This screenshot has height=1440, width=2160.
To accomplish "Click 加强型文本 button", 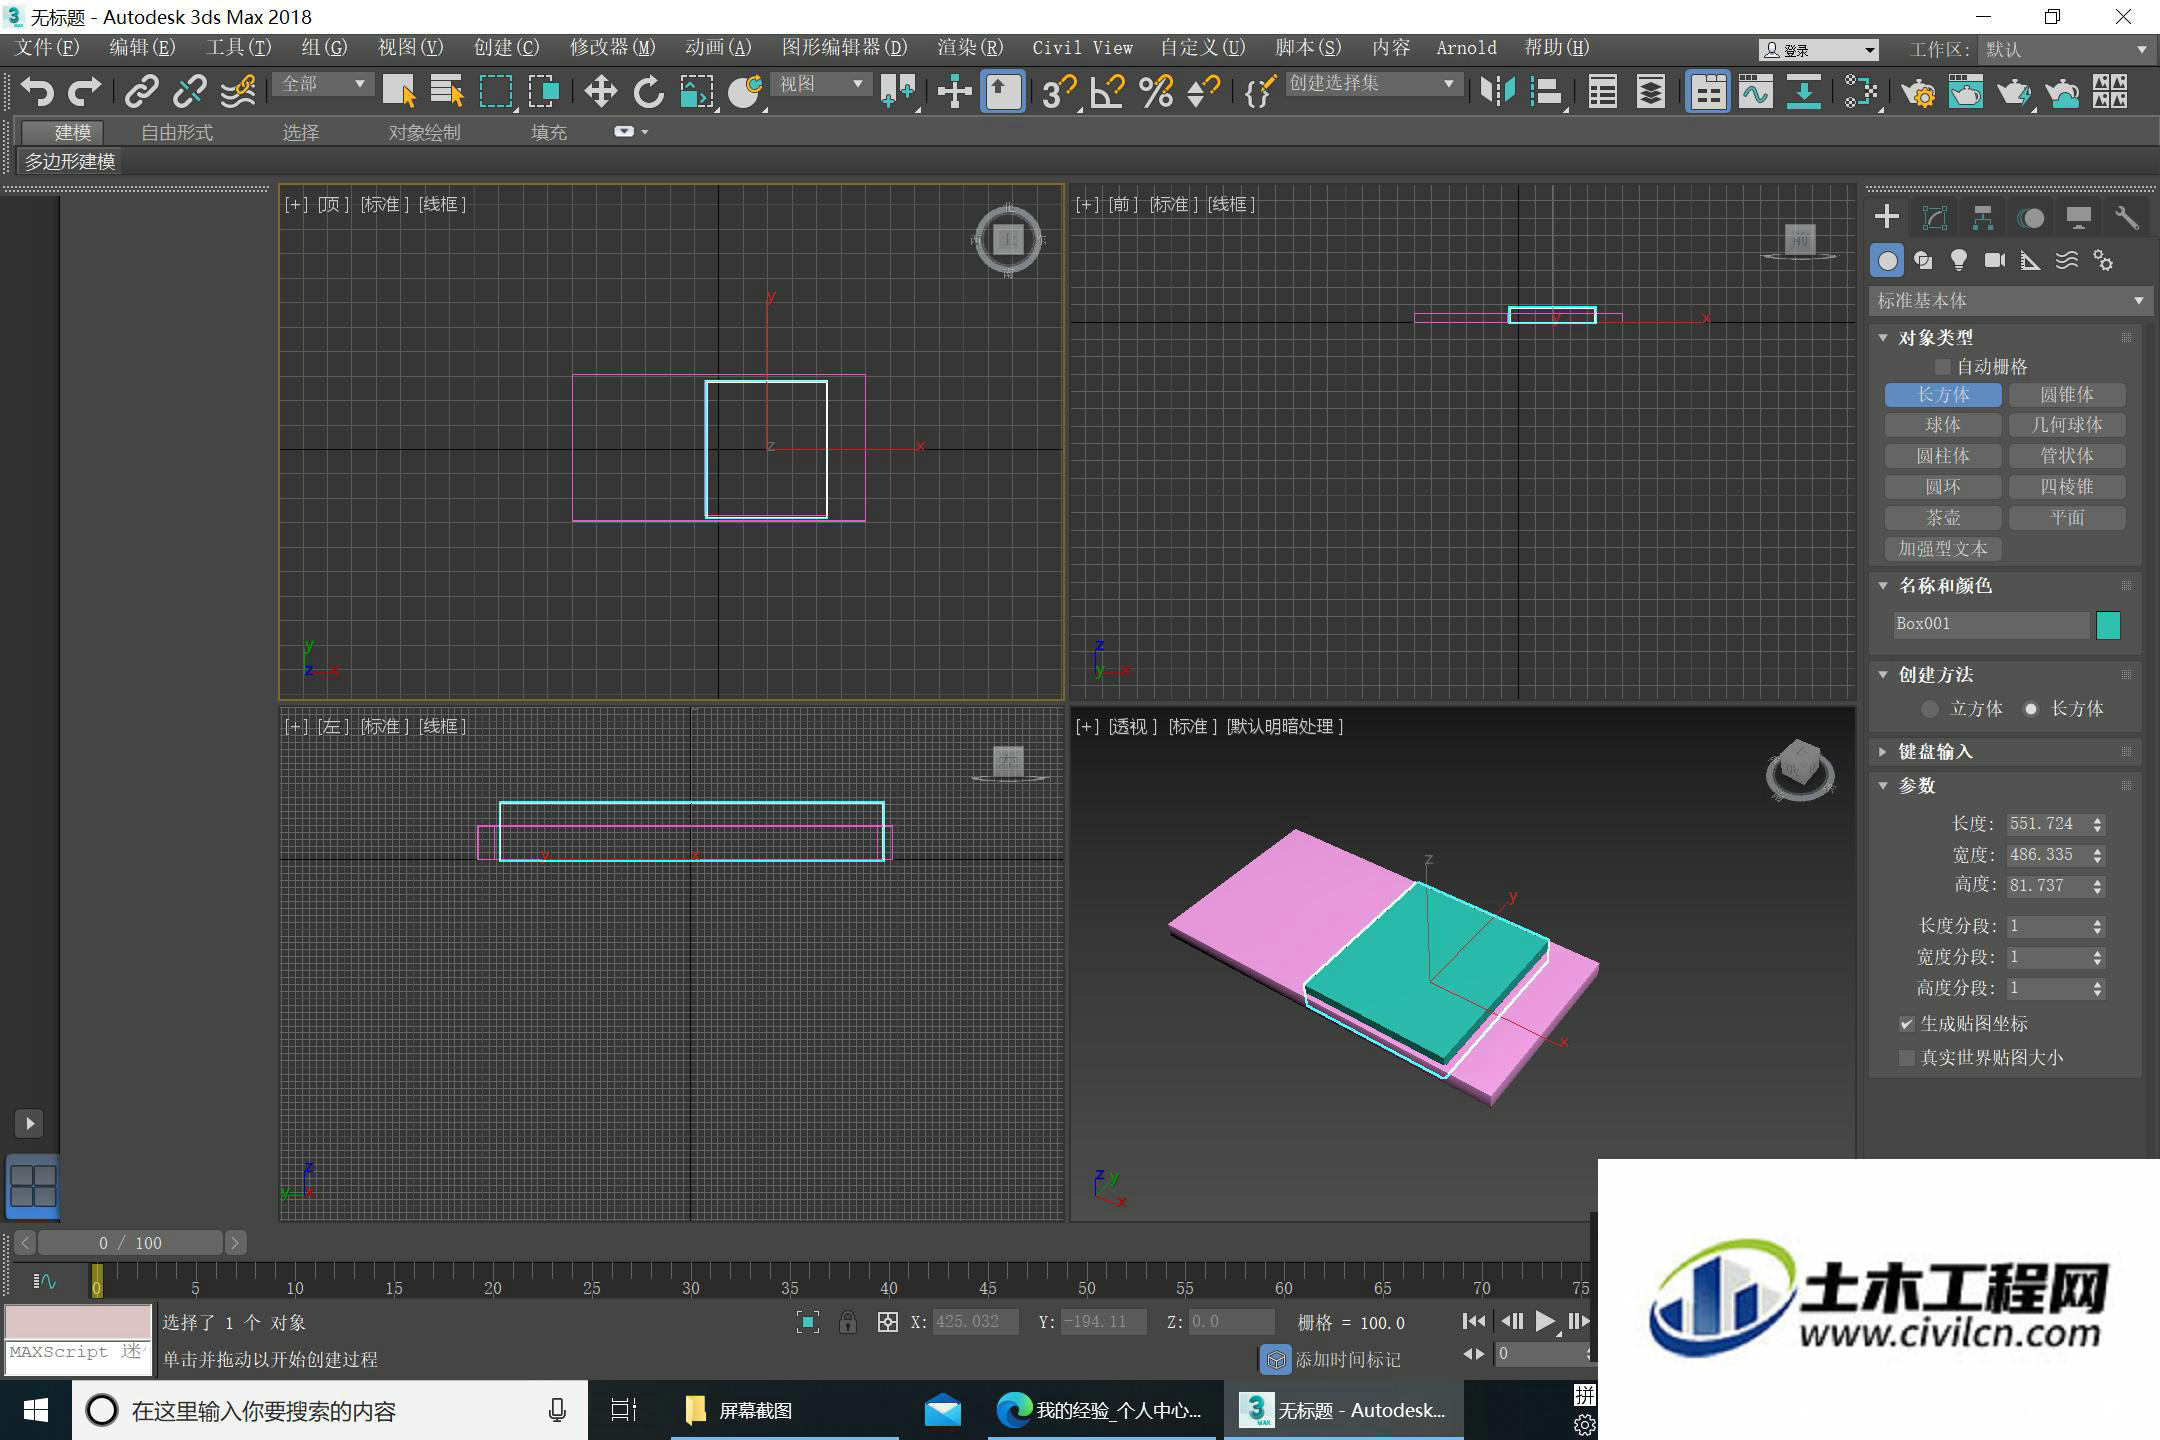I will tap(1943, 549).
